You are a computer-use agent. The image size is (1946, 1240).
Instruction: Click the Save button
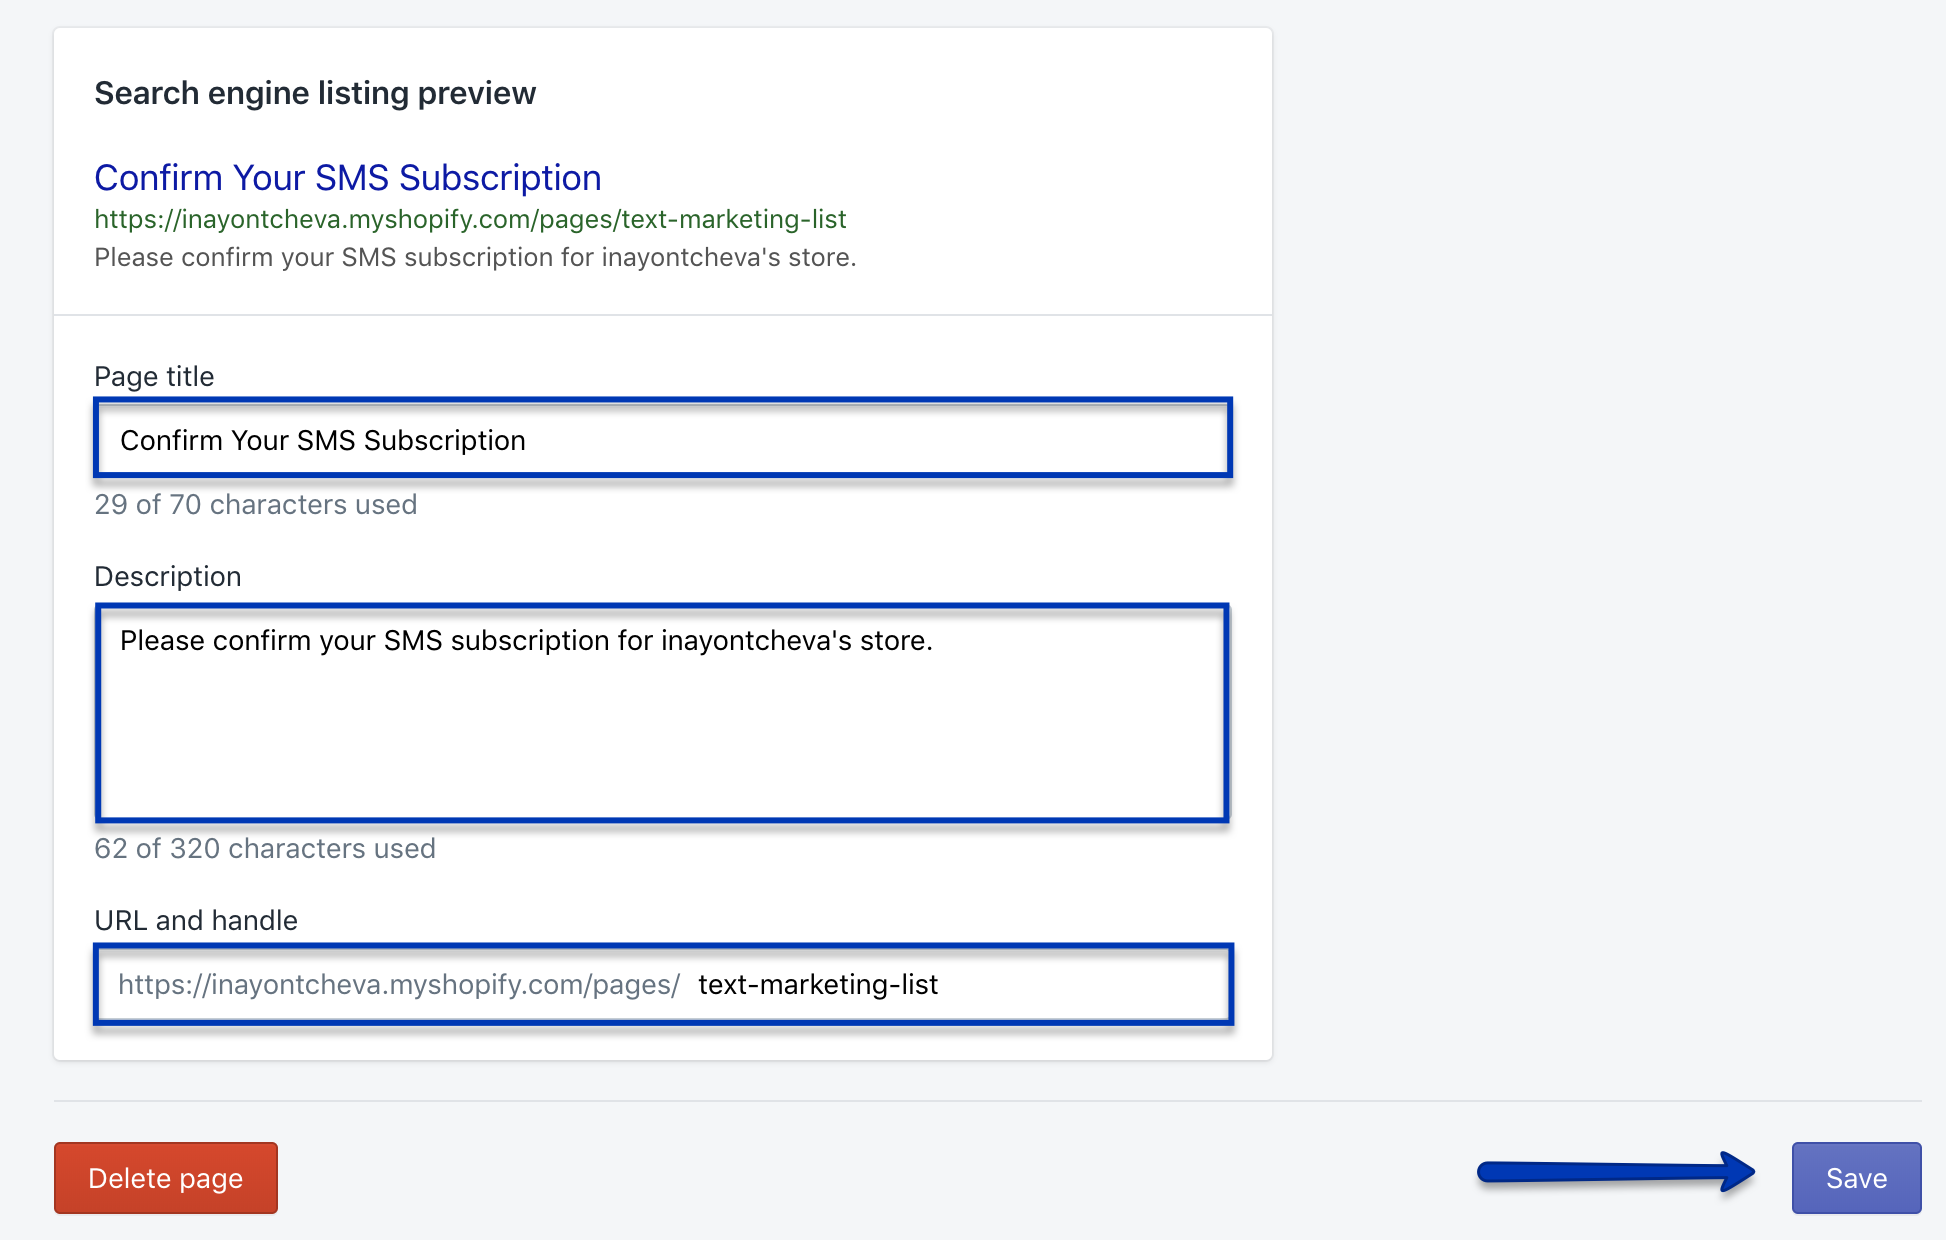[x=1856, y=1178]
